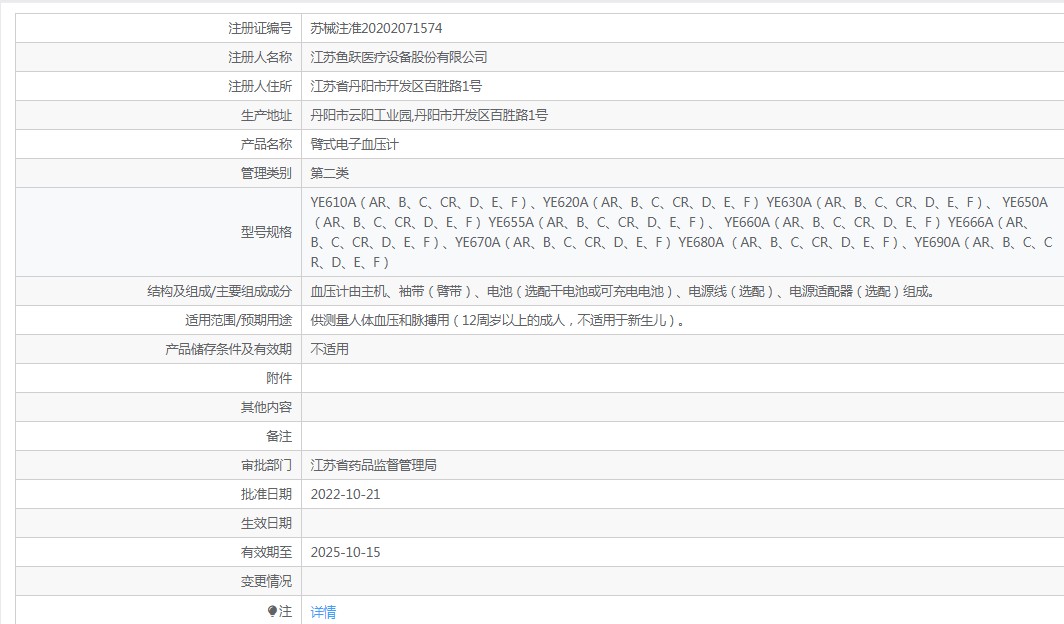Click the lightbulb icon beside 注

point(272,611)
